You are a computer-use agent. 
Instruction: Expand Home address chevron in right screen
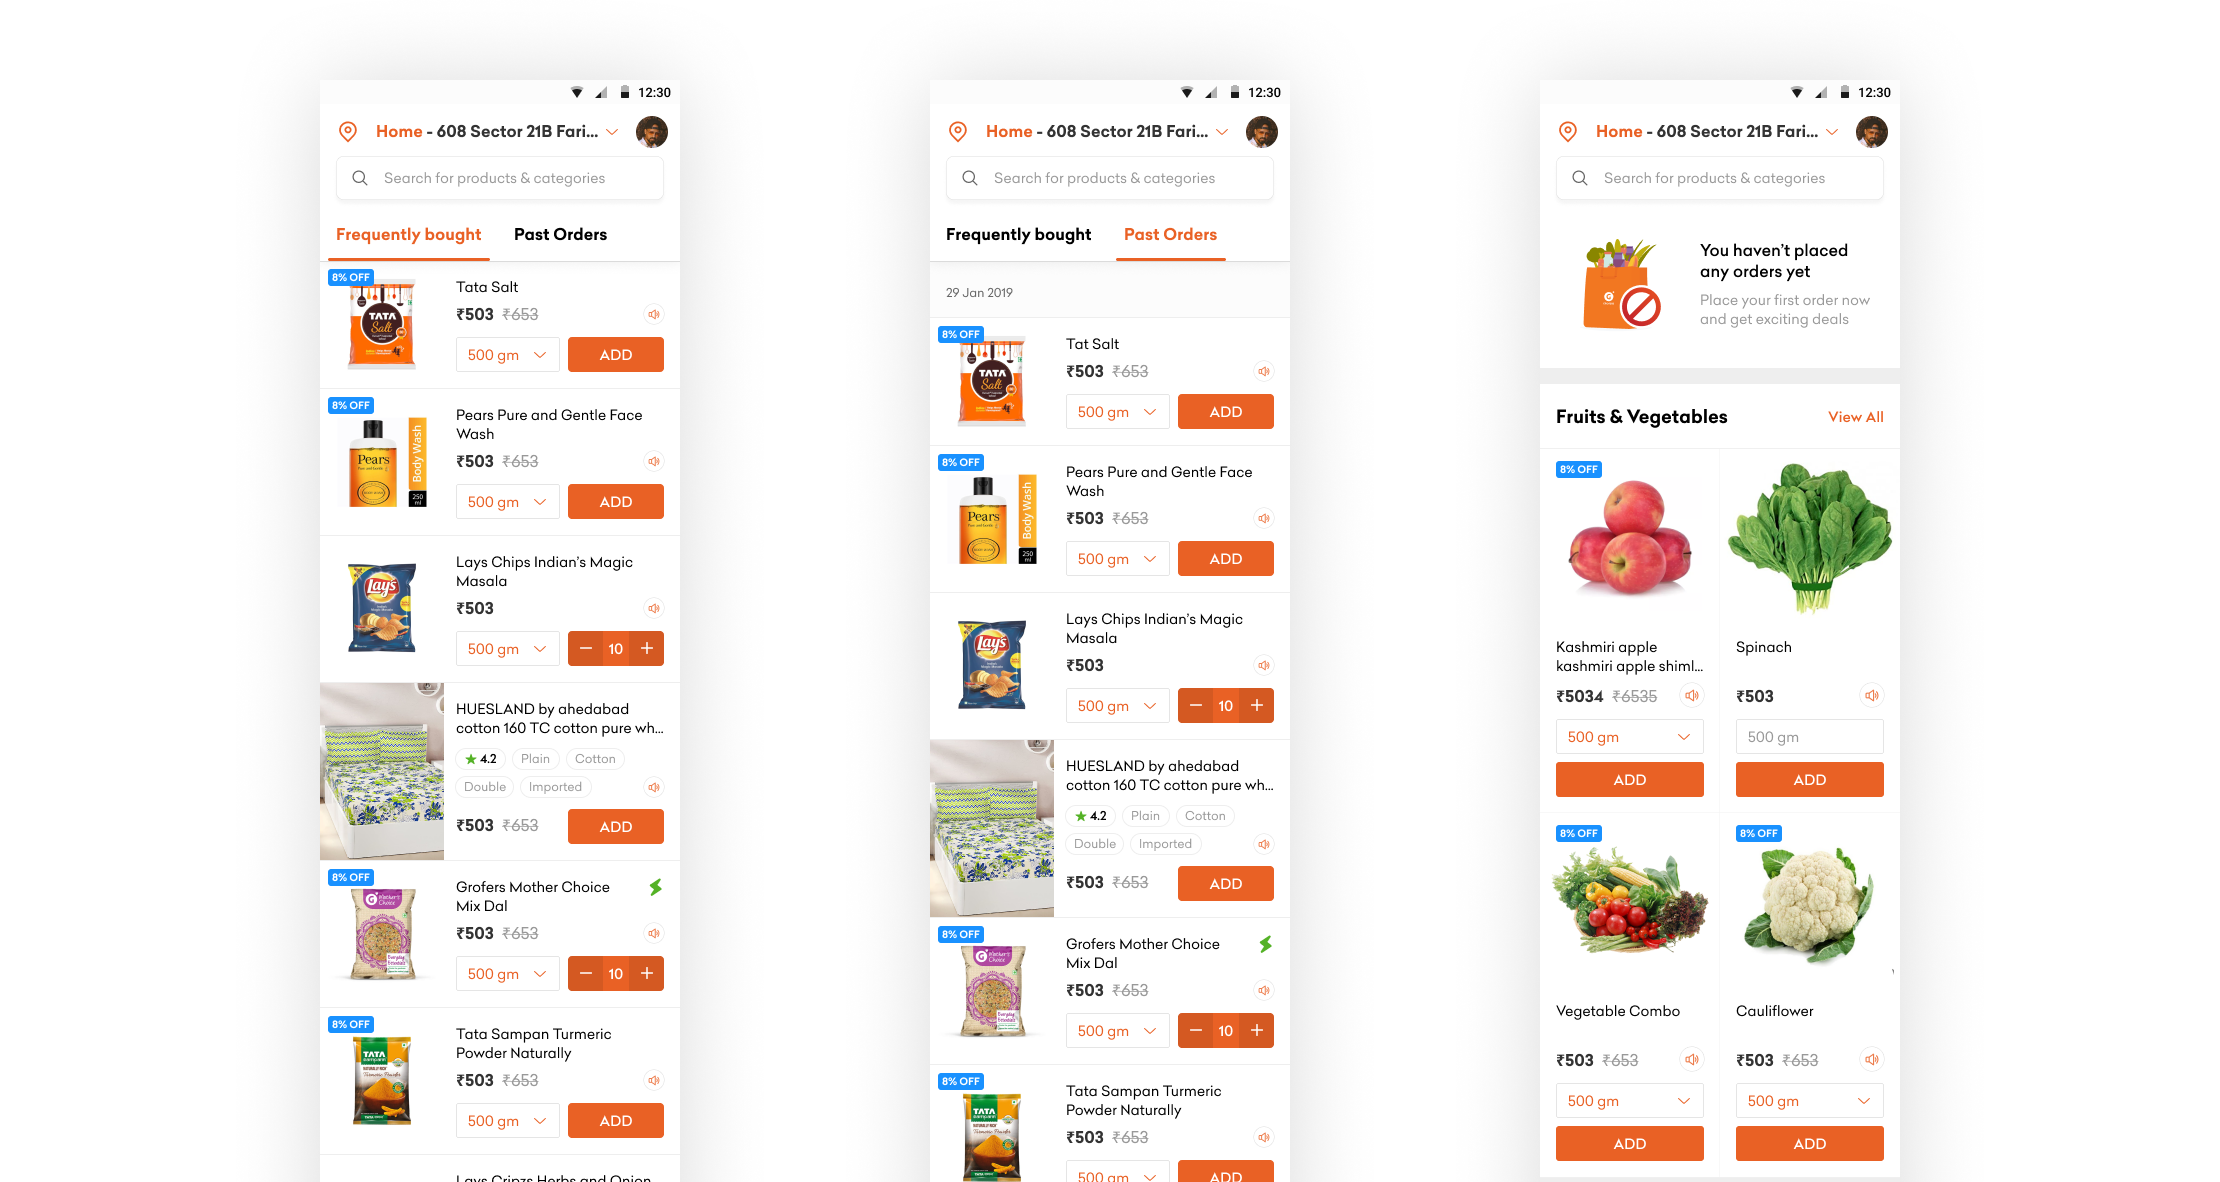(1832, 132)
